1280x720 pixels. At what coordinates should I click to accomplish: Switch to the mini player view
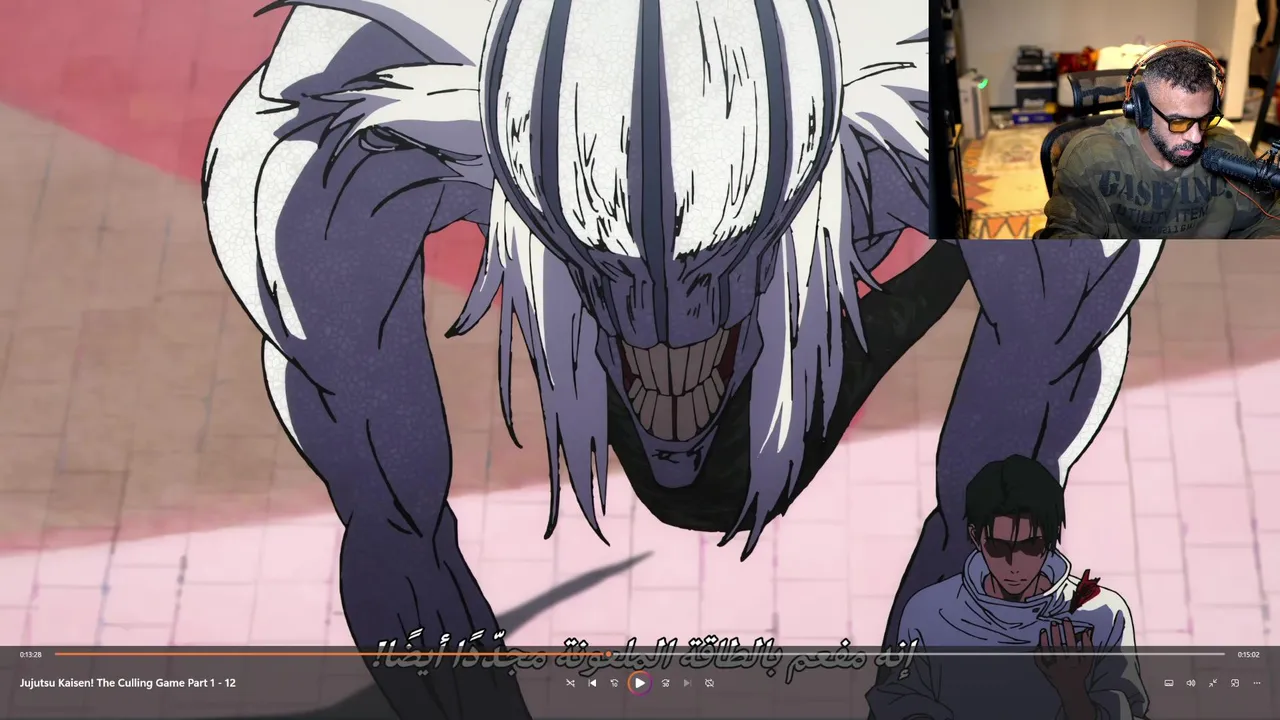tap(1235, 683)
